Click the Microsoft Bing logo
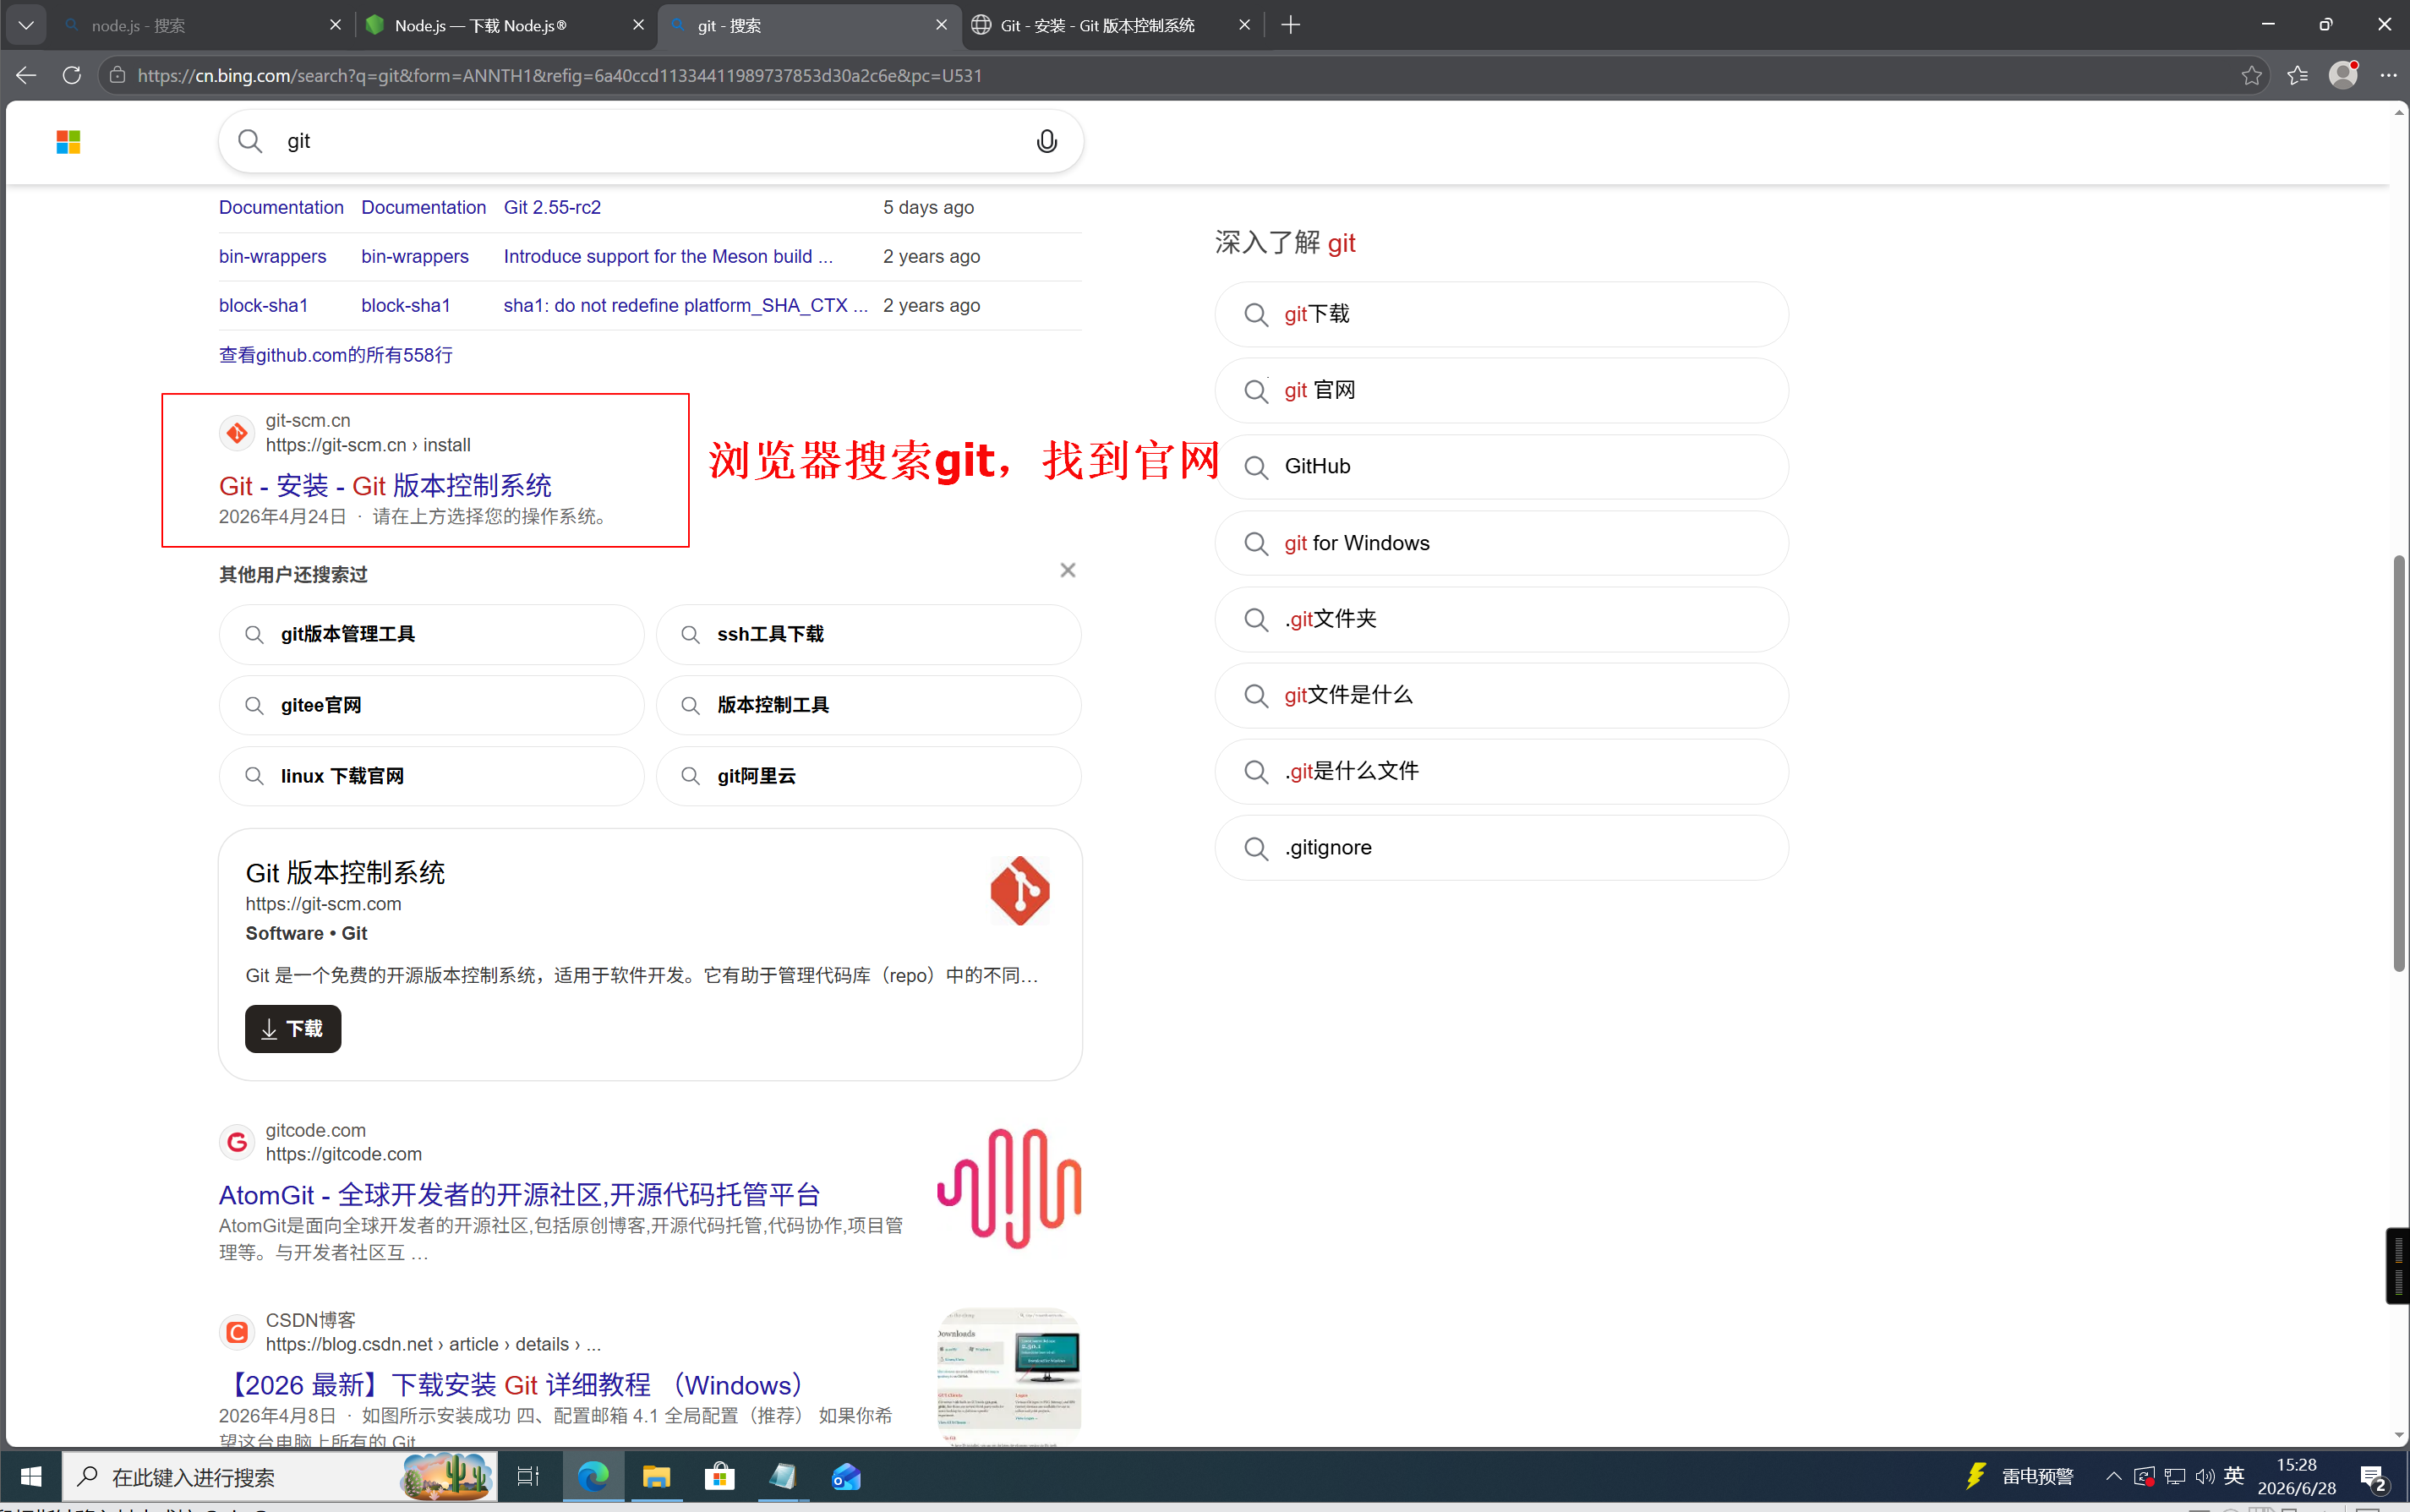2410x1512 pixels. (68, 142)
